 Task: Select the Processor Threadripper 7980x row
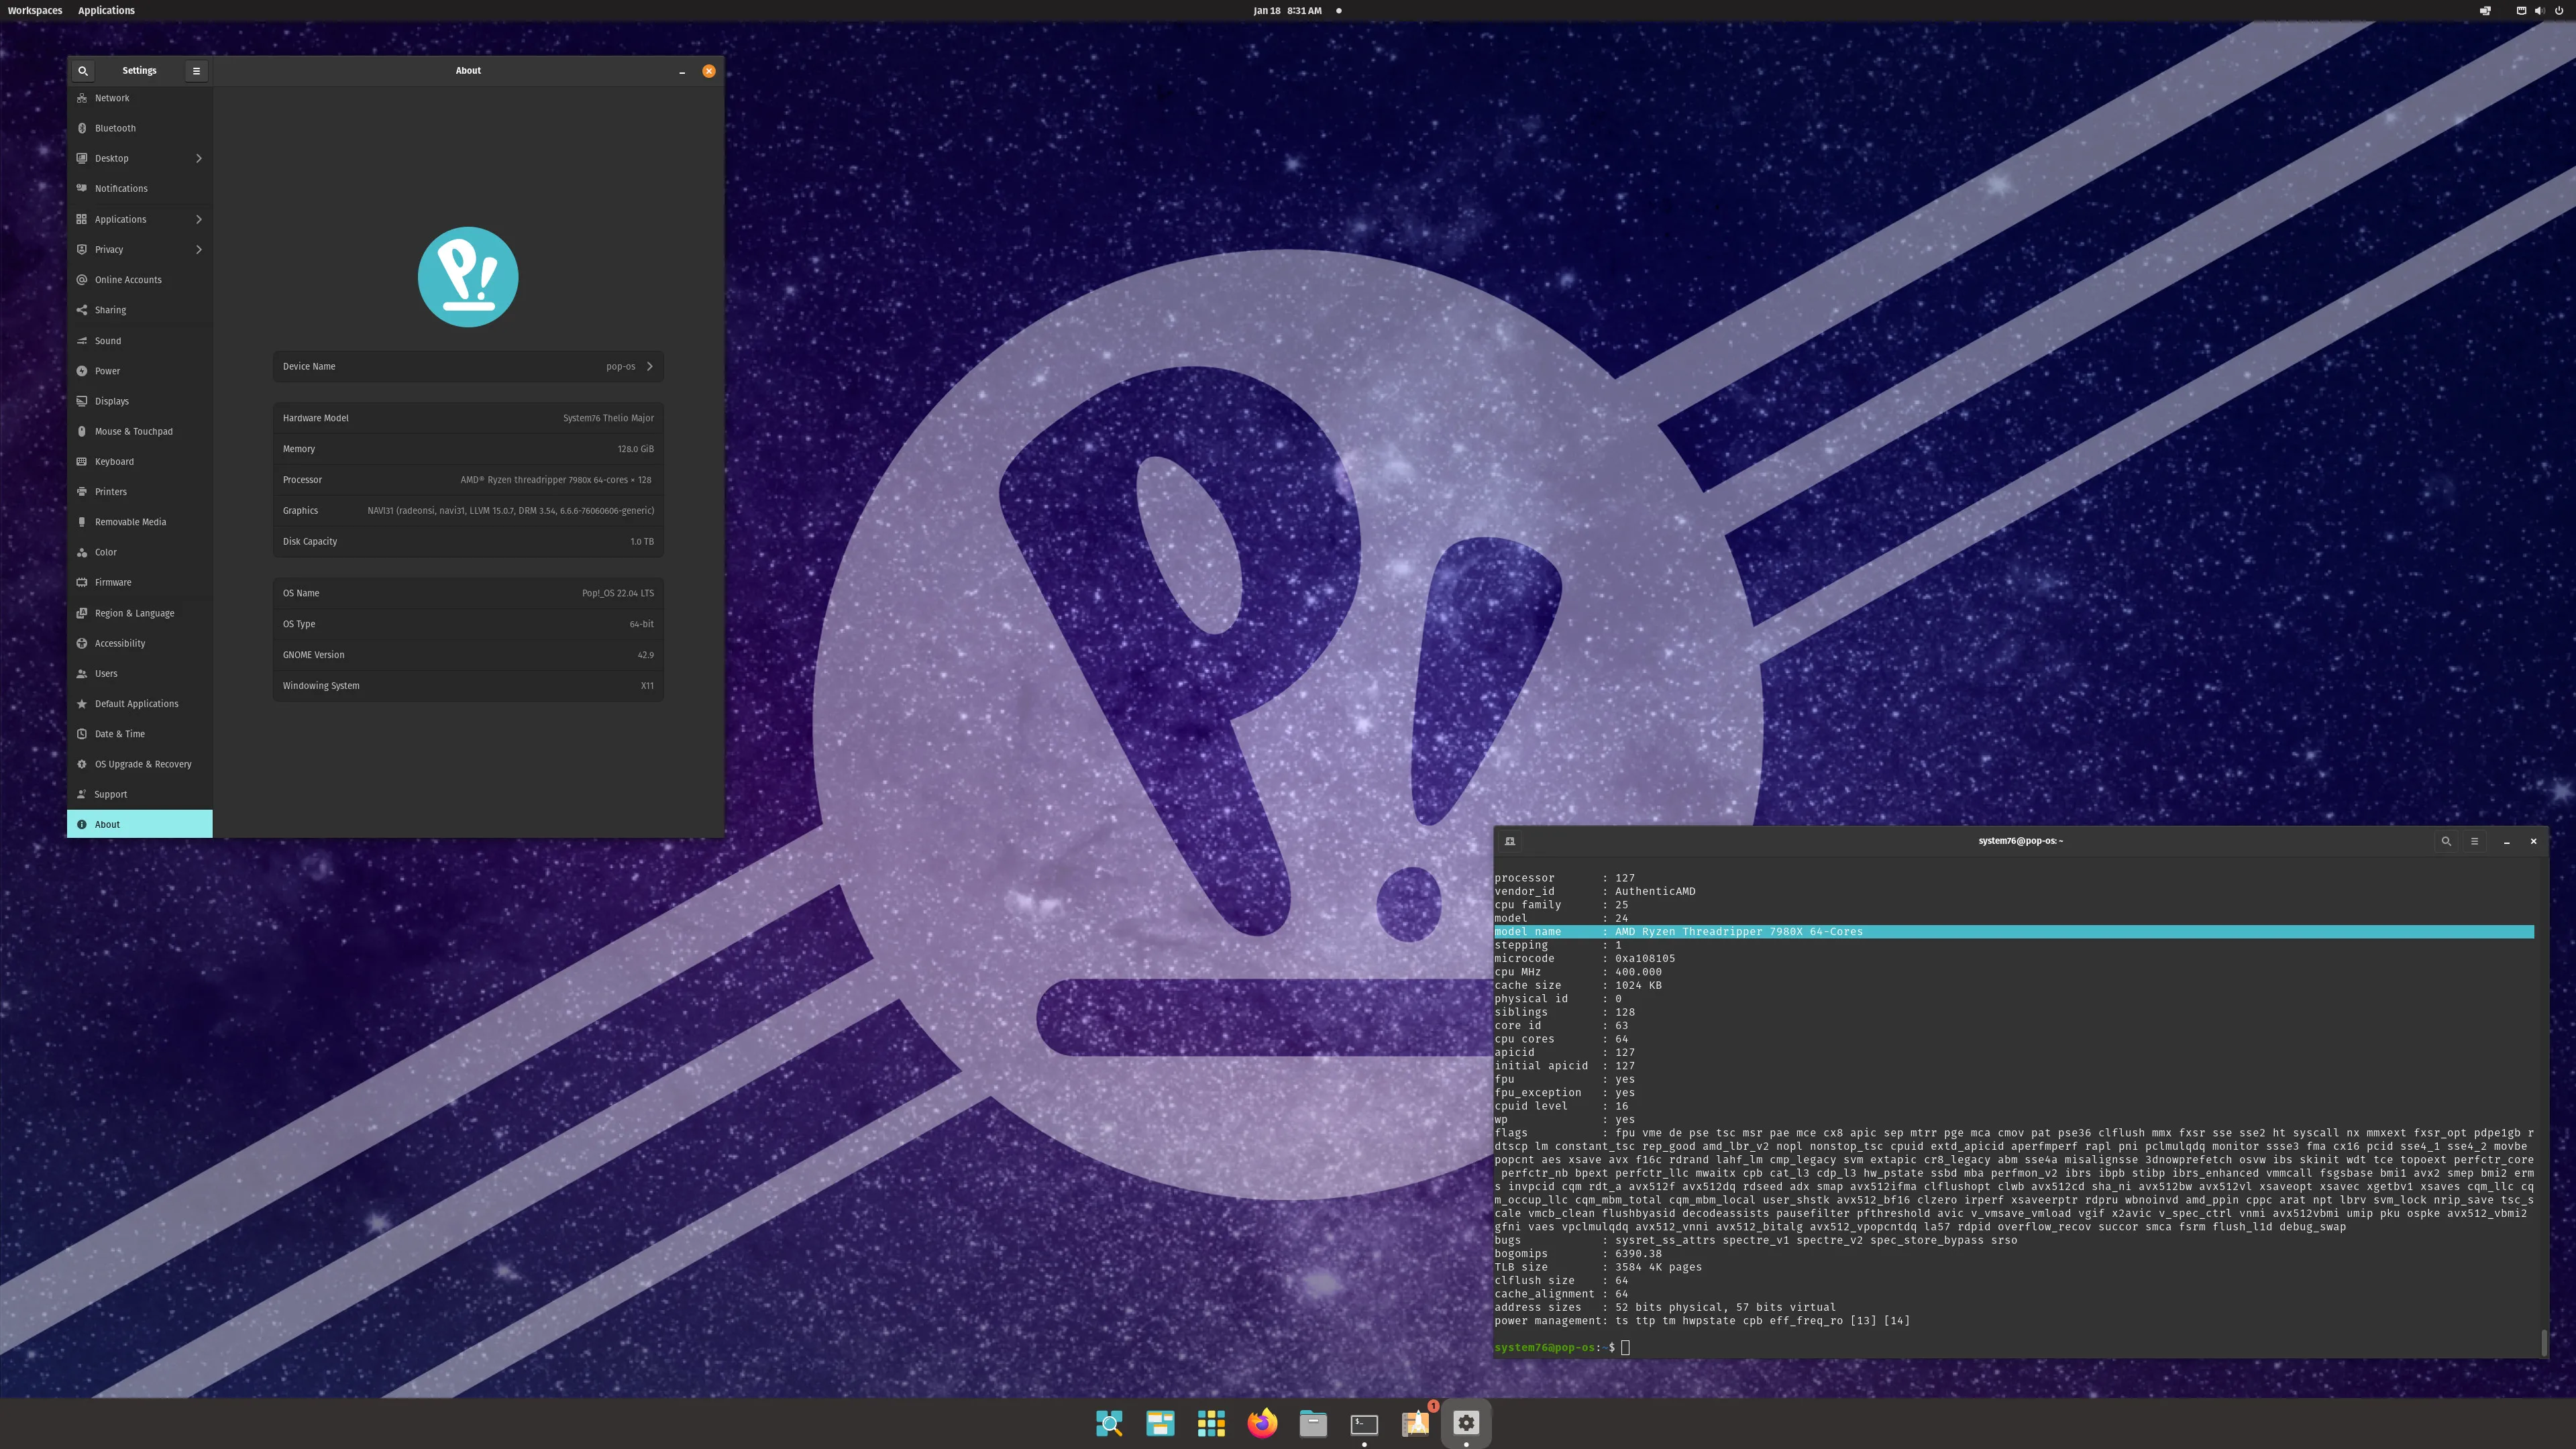point(468,480)
